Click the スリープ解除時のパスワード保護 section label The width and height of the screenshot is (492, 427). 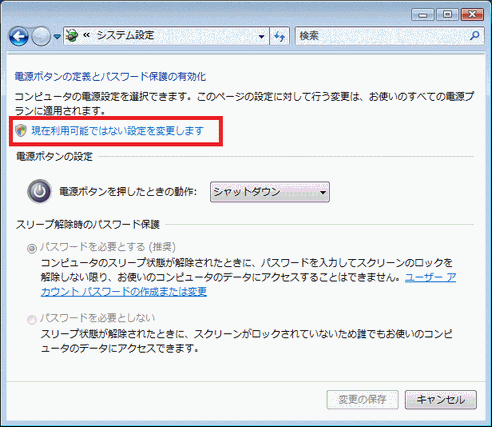pyautogui.click(x=88, y=225)
